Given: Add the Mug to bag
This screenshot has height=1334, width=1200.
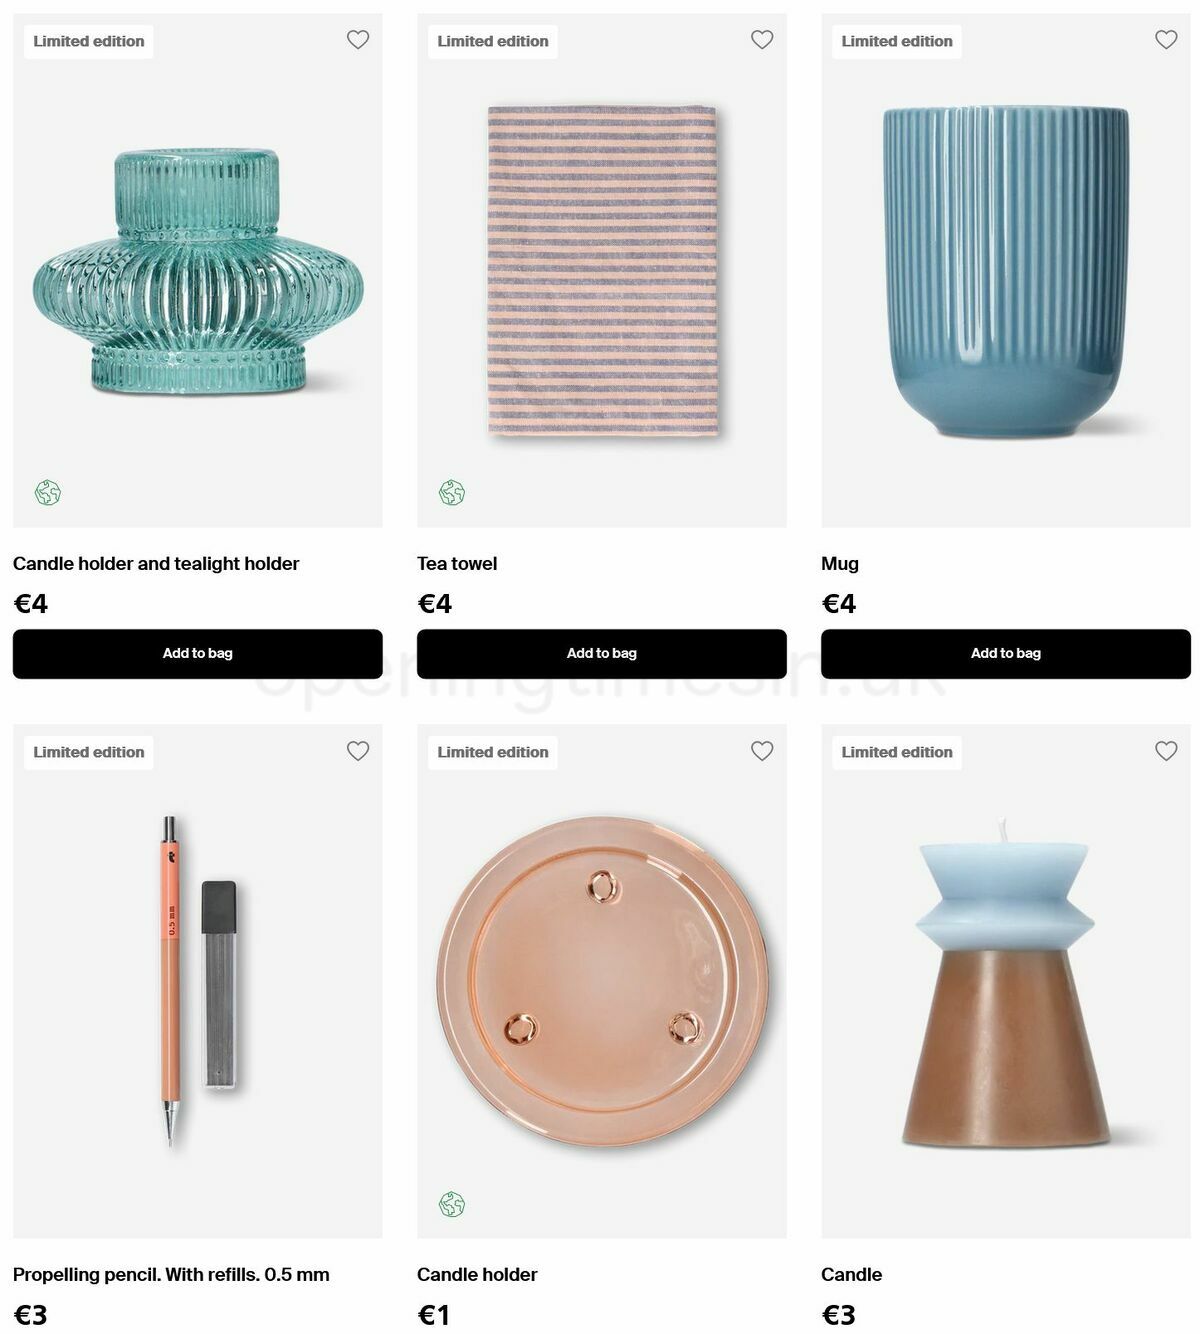Looking at the screenshot, I should [1006, 654].
